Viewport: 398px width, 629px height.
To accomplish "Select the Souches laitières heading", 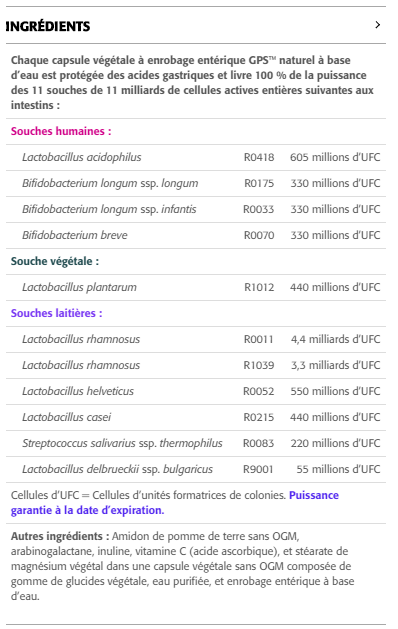I will click(57, 313).
